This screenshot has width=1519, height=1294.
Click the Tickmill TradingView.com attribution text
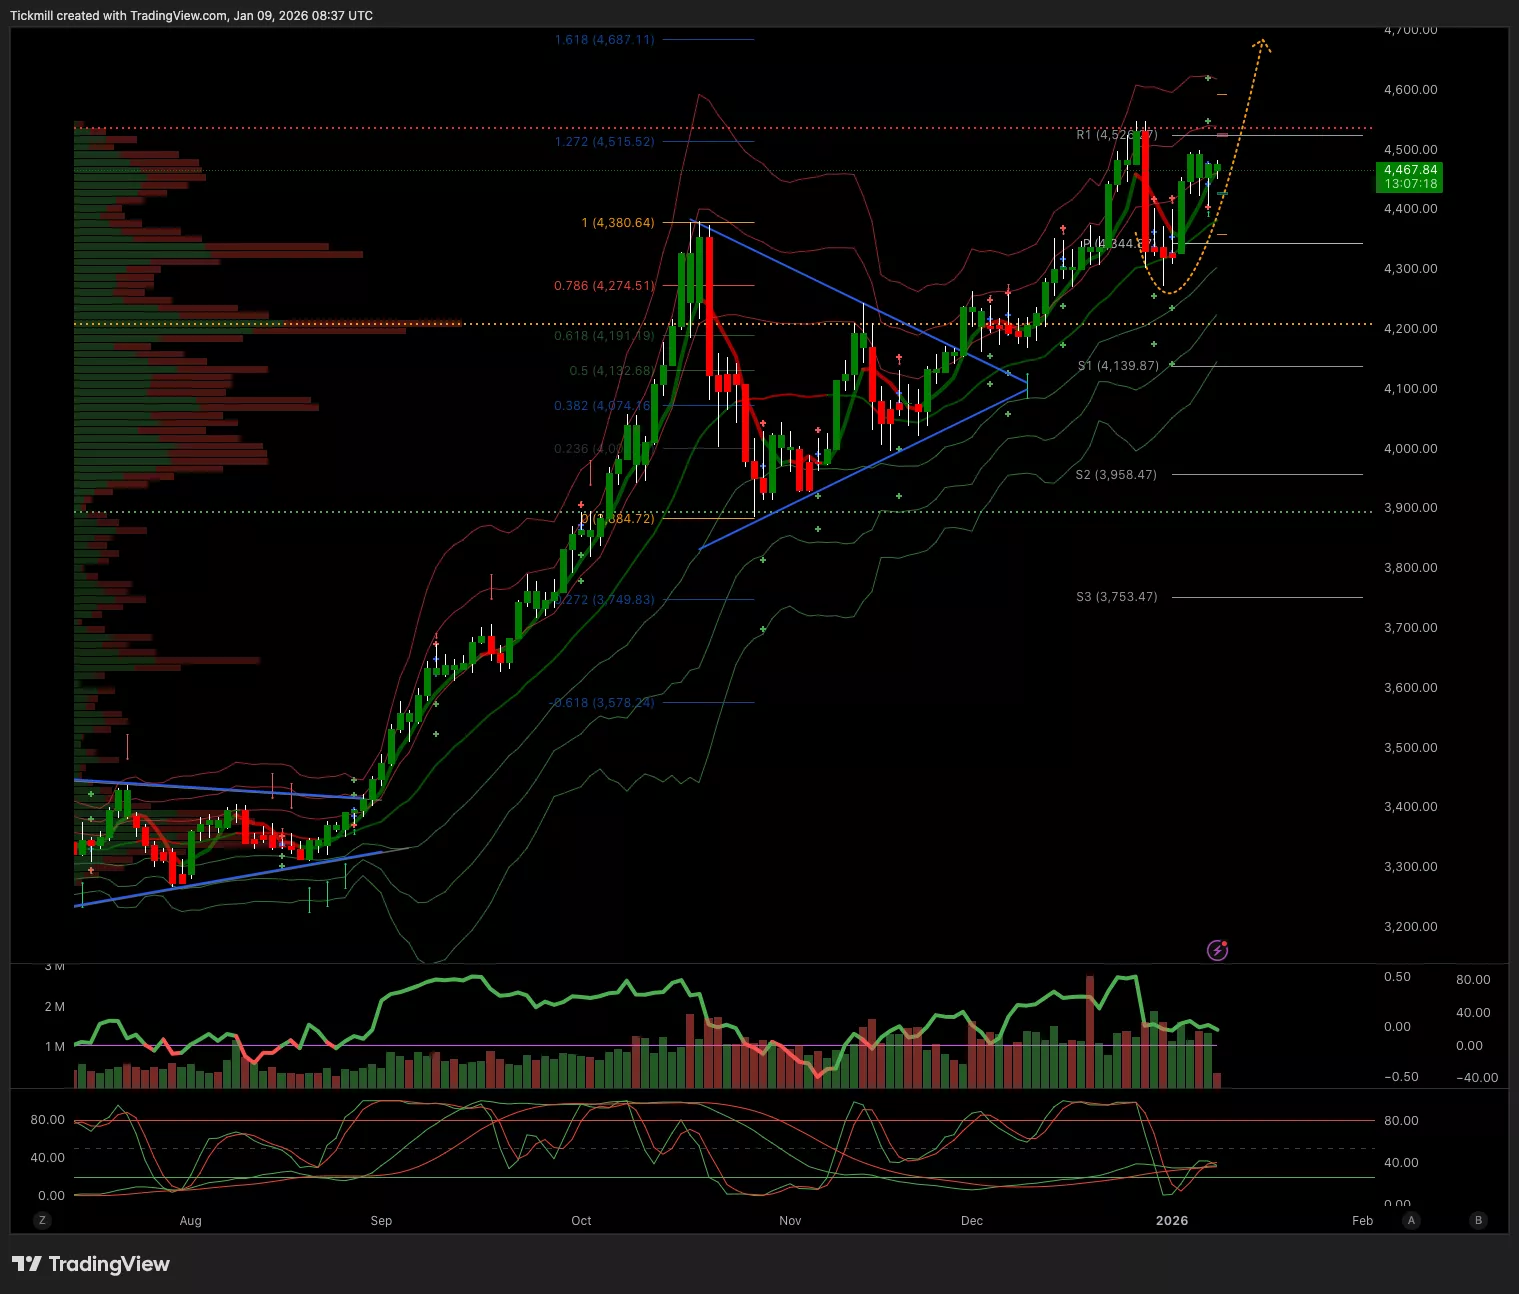point(191,15)
